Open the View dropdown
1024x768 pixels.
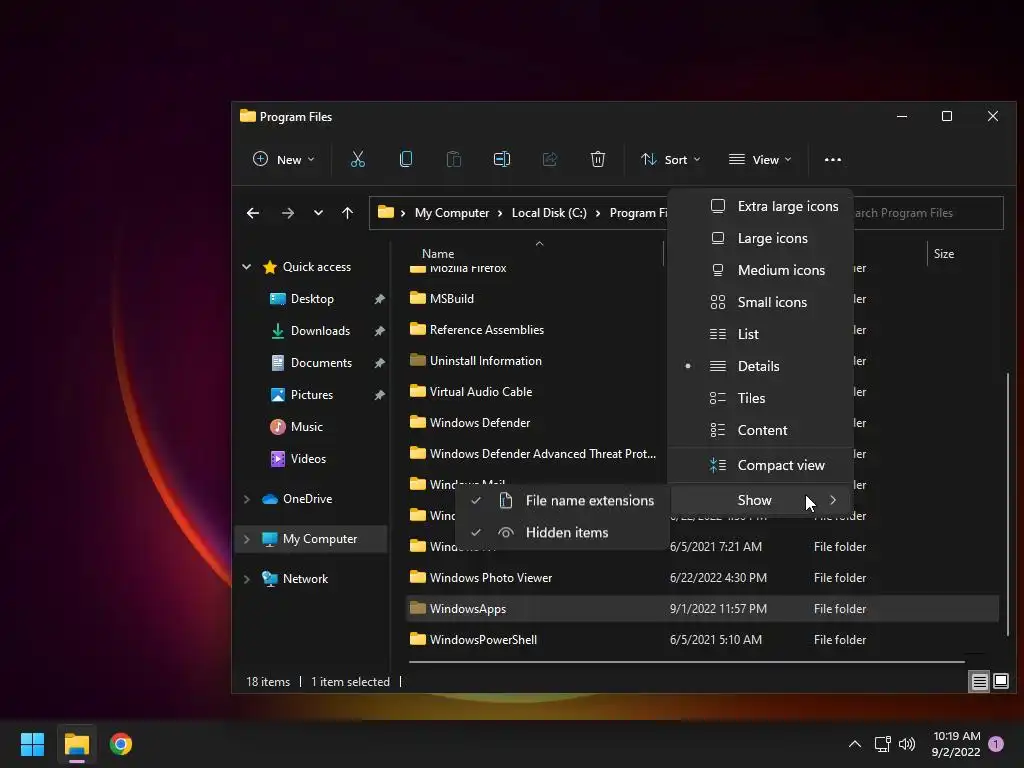click(760, 159)
